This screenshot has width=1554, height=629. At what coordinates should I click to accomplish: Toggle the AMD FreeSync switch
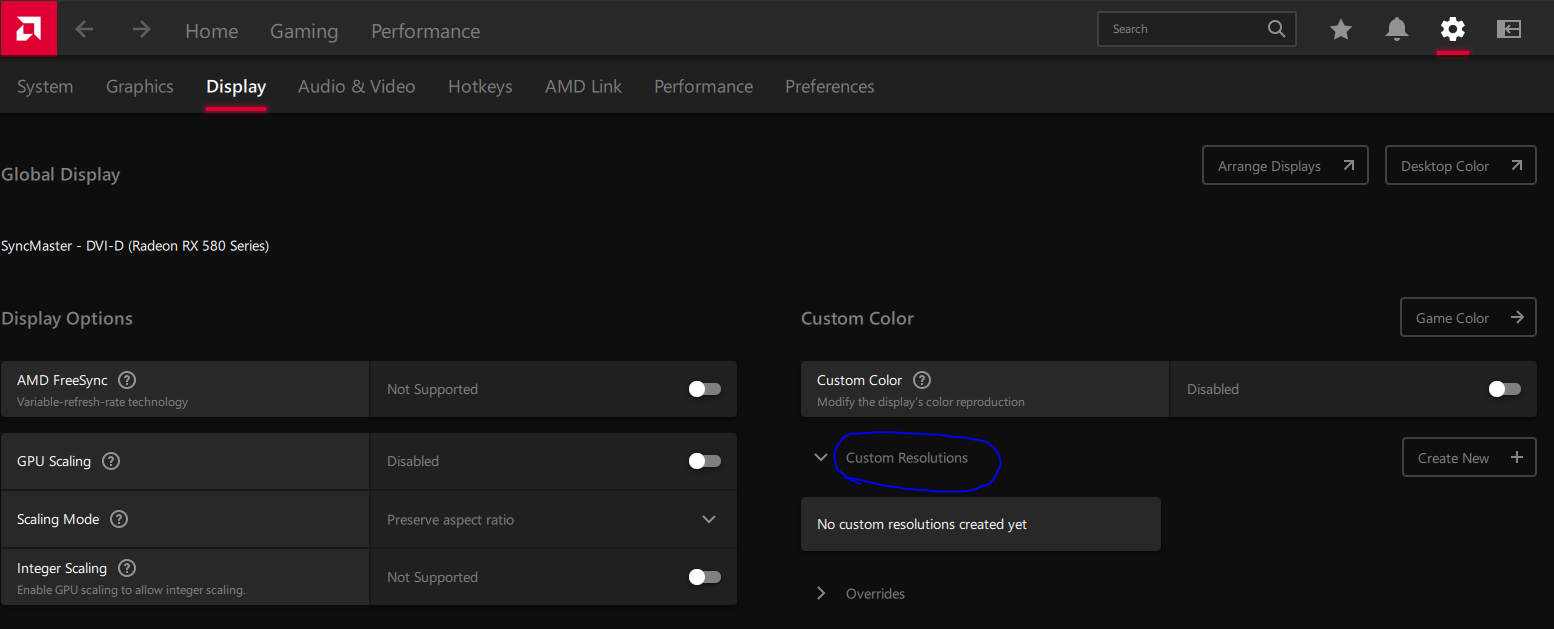pyautogui.click(x=704, y=389)
